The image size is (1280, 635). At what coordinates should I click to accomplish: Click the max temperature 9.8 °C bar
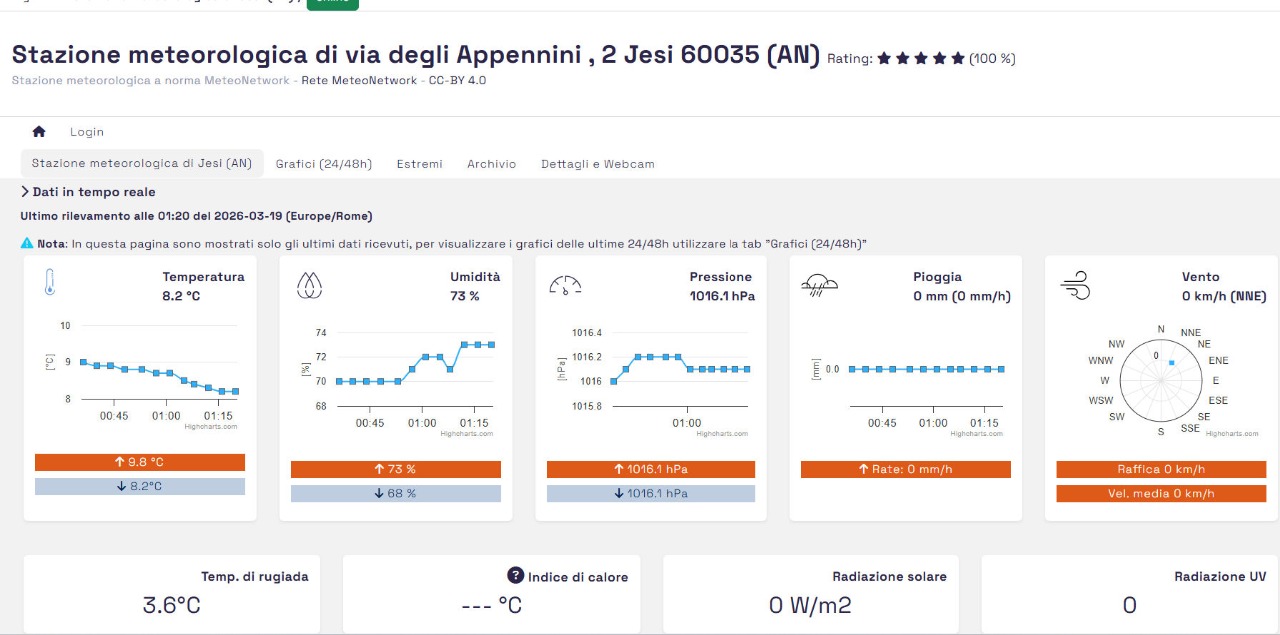140,462
